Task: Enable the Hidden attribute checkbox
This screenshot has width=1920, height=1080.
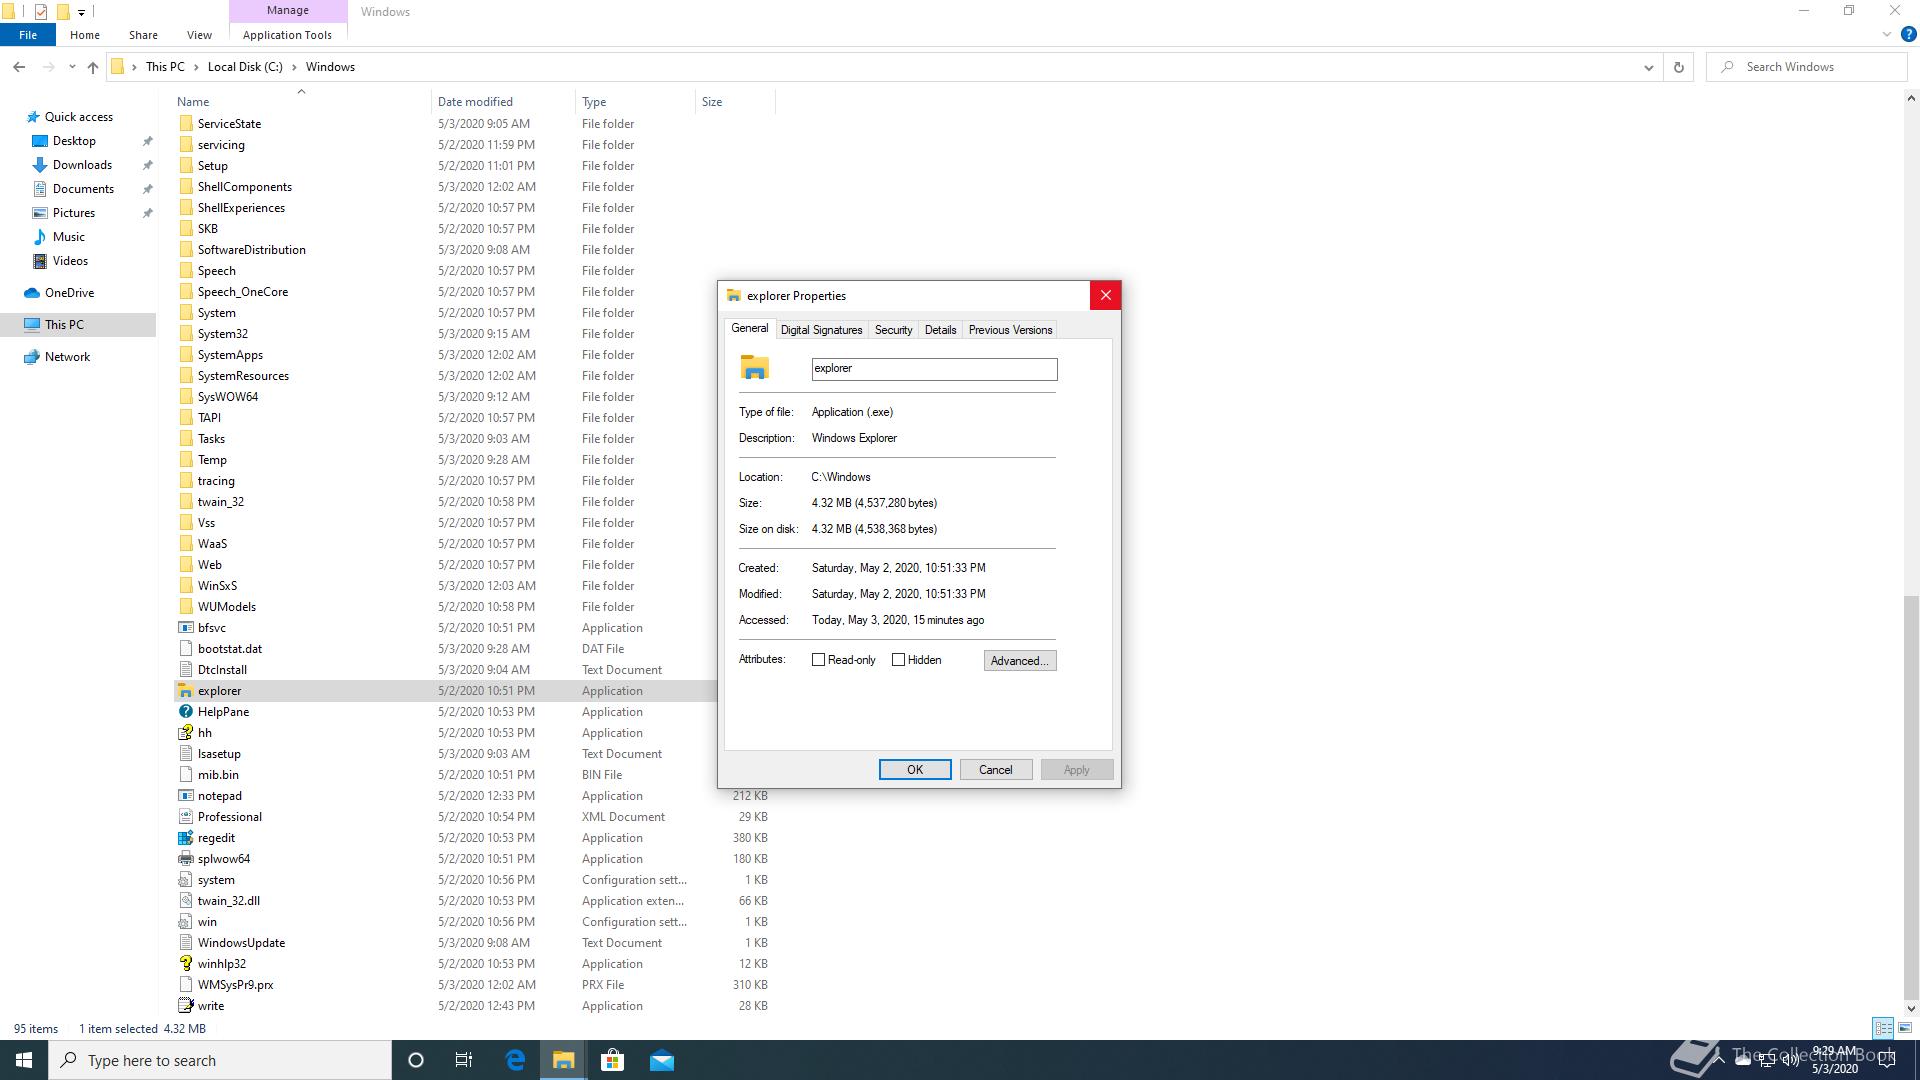Action: (898, 660)
